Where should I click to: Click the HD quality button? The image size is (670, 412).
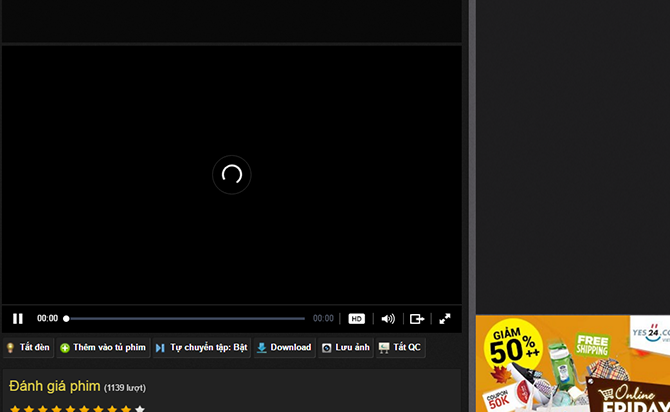click(x=356, y=319)
